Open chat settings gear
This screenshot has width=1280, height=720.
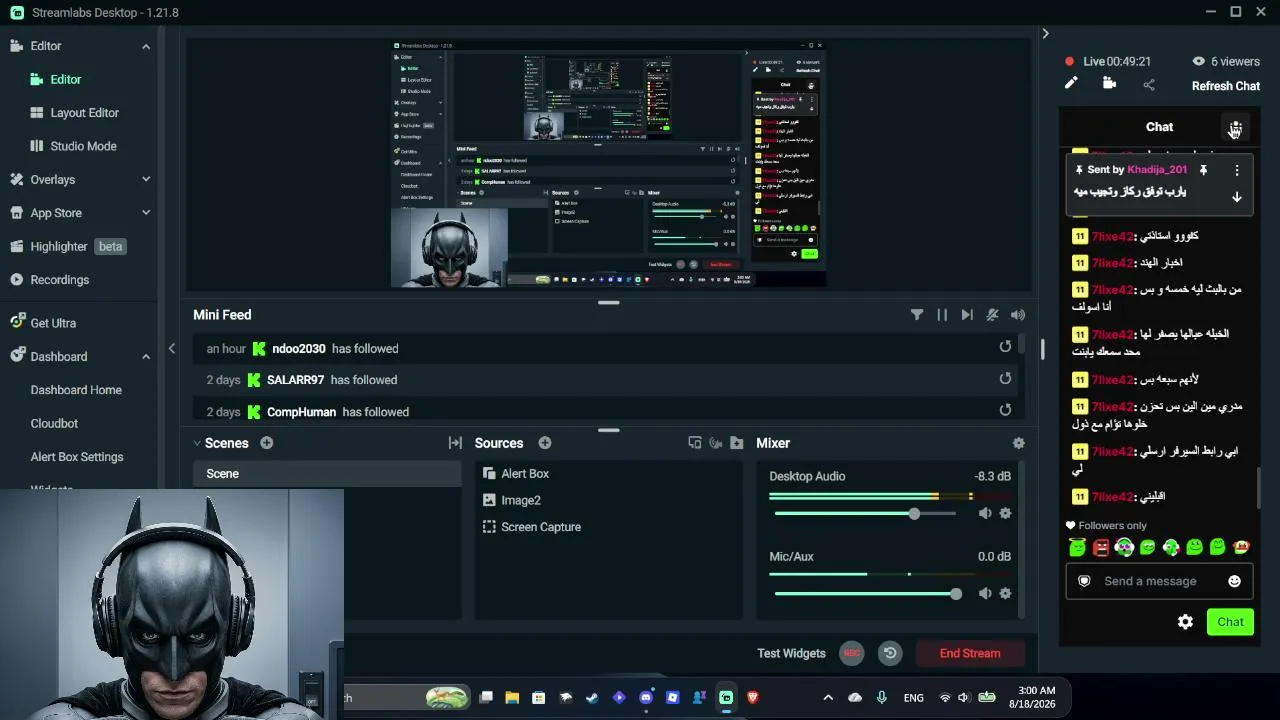point(1185,622)
